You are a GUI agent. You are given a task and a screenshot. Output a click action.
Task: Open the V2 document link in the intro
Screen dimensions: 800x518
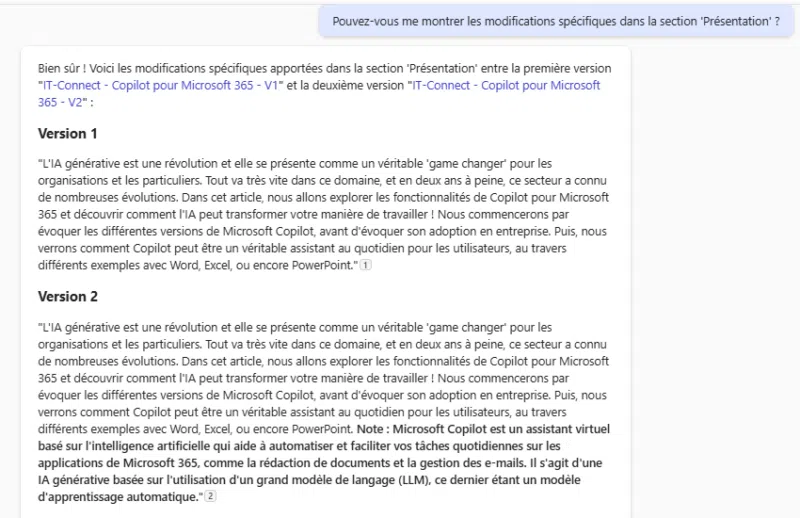506,85
